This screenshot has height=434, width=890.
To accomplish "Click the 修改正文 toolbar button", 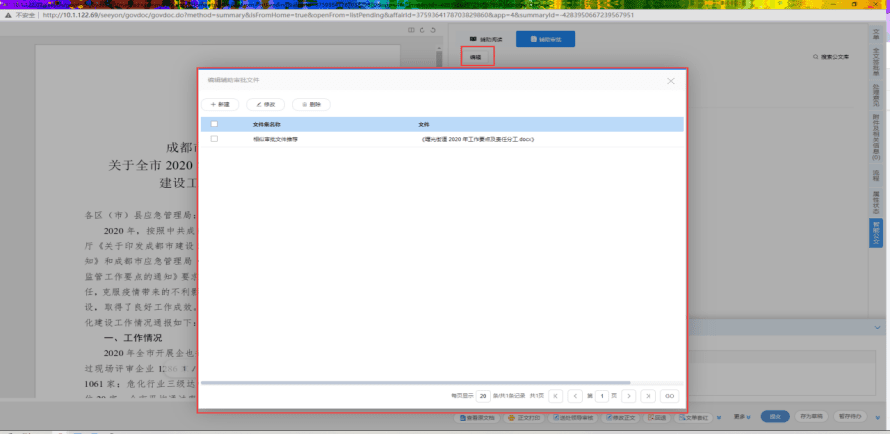I will (x=622, y=417).
